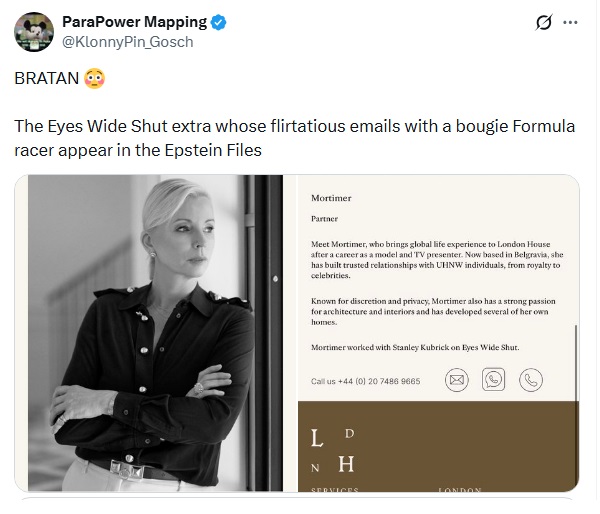Open the black-and-white woman photo

(155, 333)
